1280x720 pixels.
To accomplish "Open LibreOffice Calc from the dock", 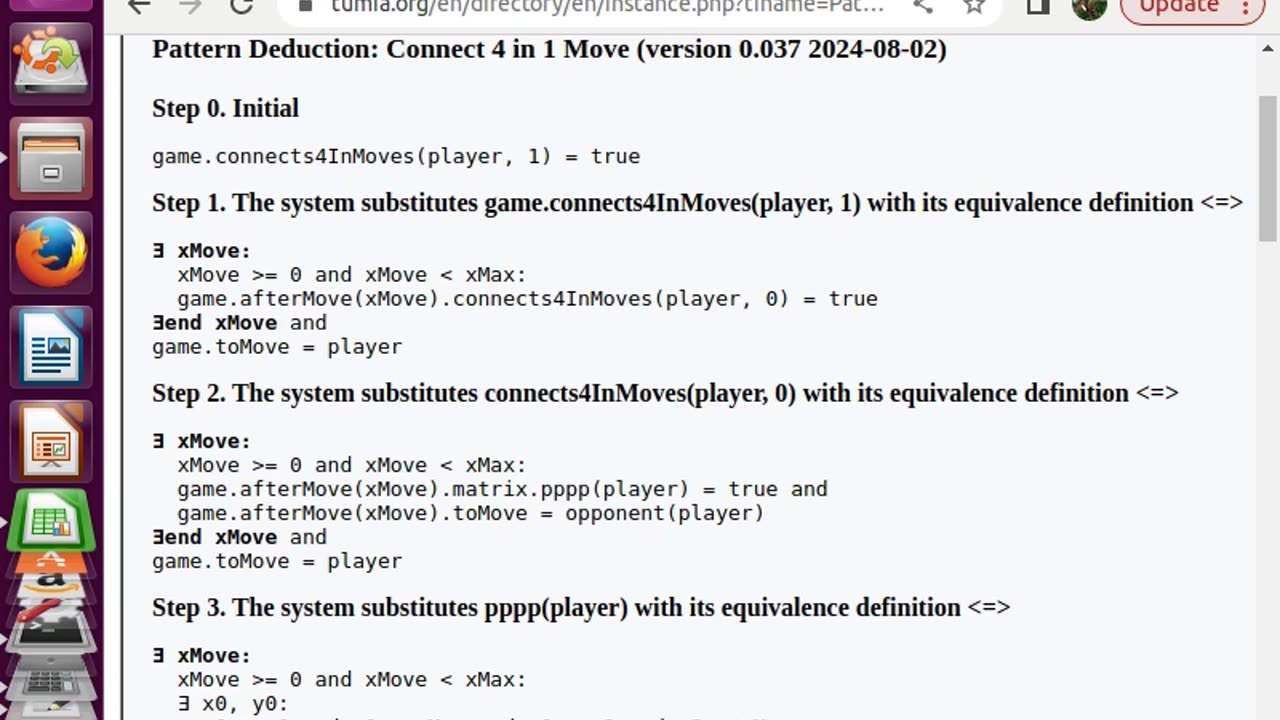I will [x=51, y=520].
